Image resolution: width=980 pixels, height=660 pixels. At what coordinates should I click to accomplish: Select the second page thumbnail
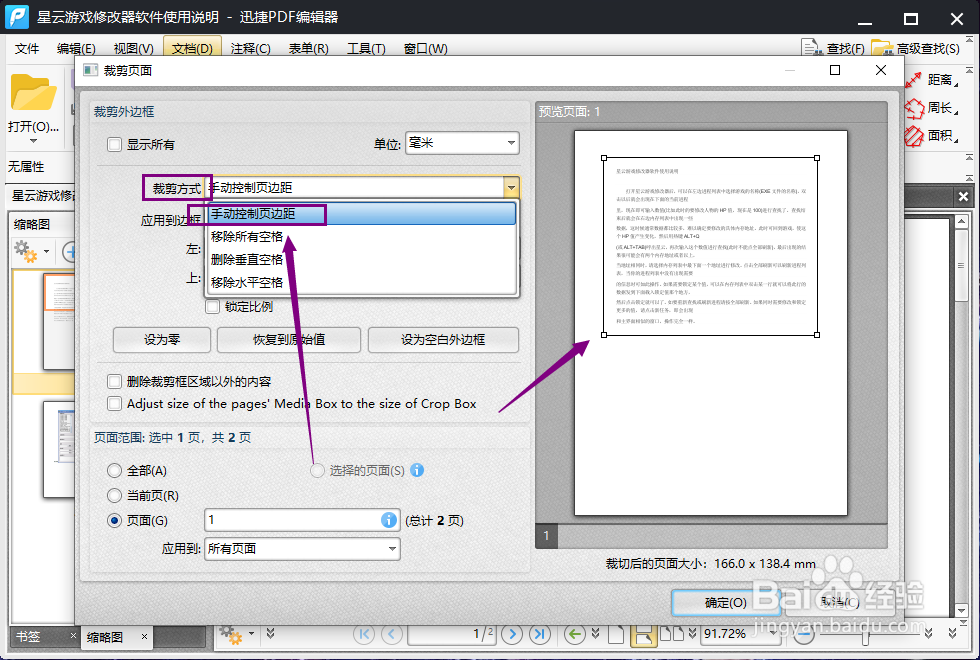(x=59, y=449)
